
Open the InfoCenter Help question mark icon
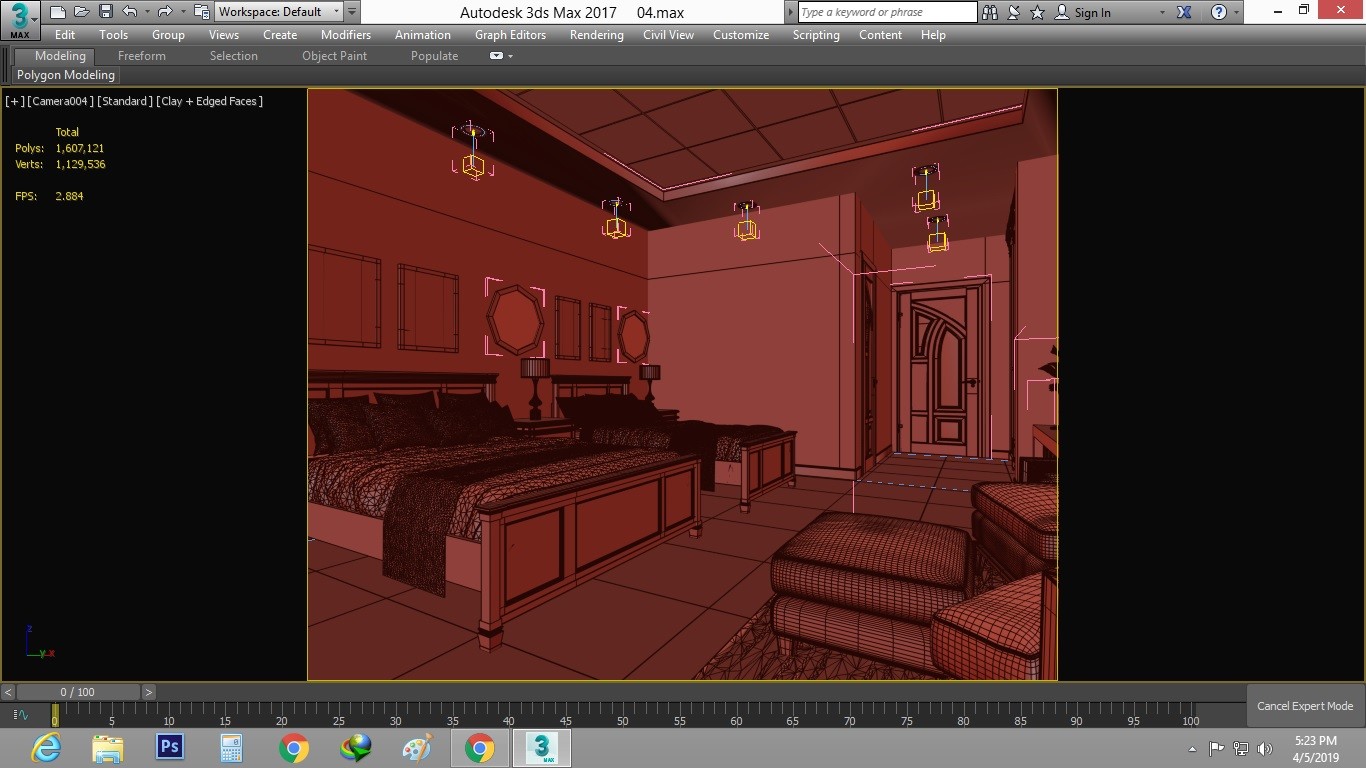coord(1221,12)
